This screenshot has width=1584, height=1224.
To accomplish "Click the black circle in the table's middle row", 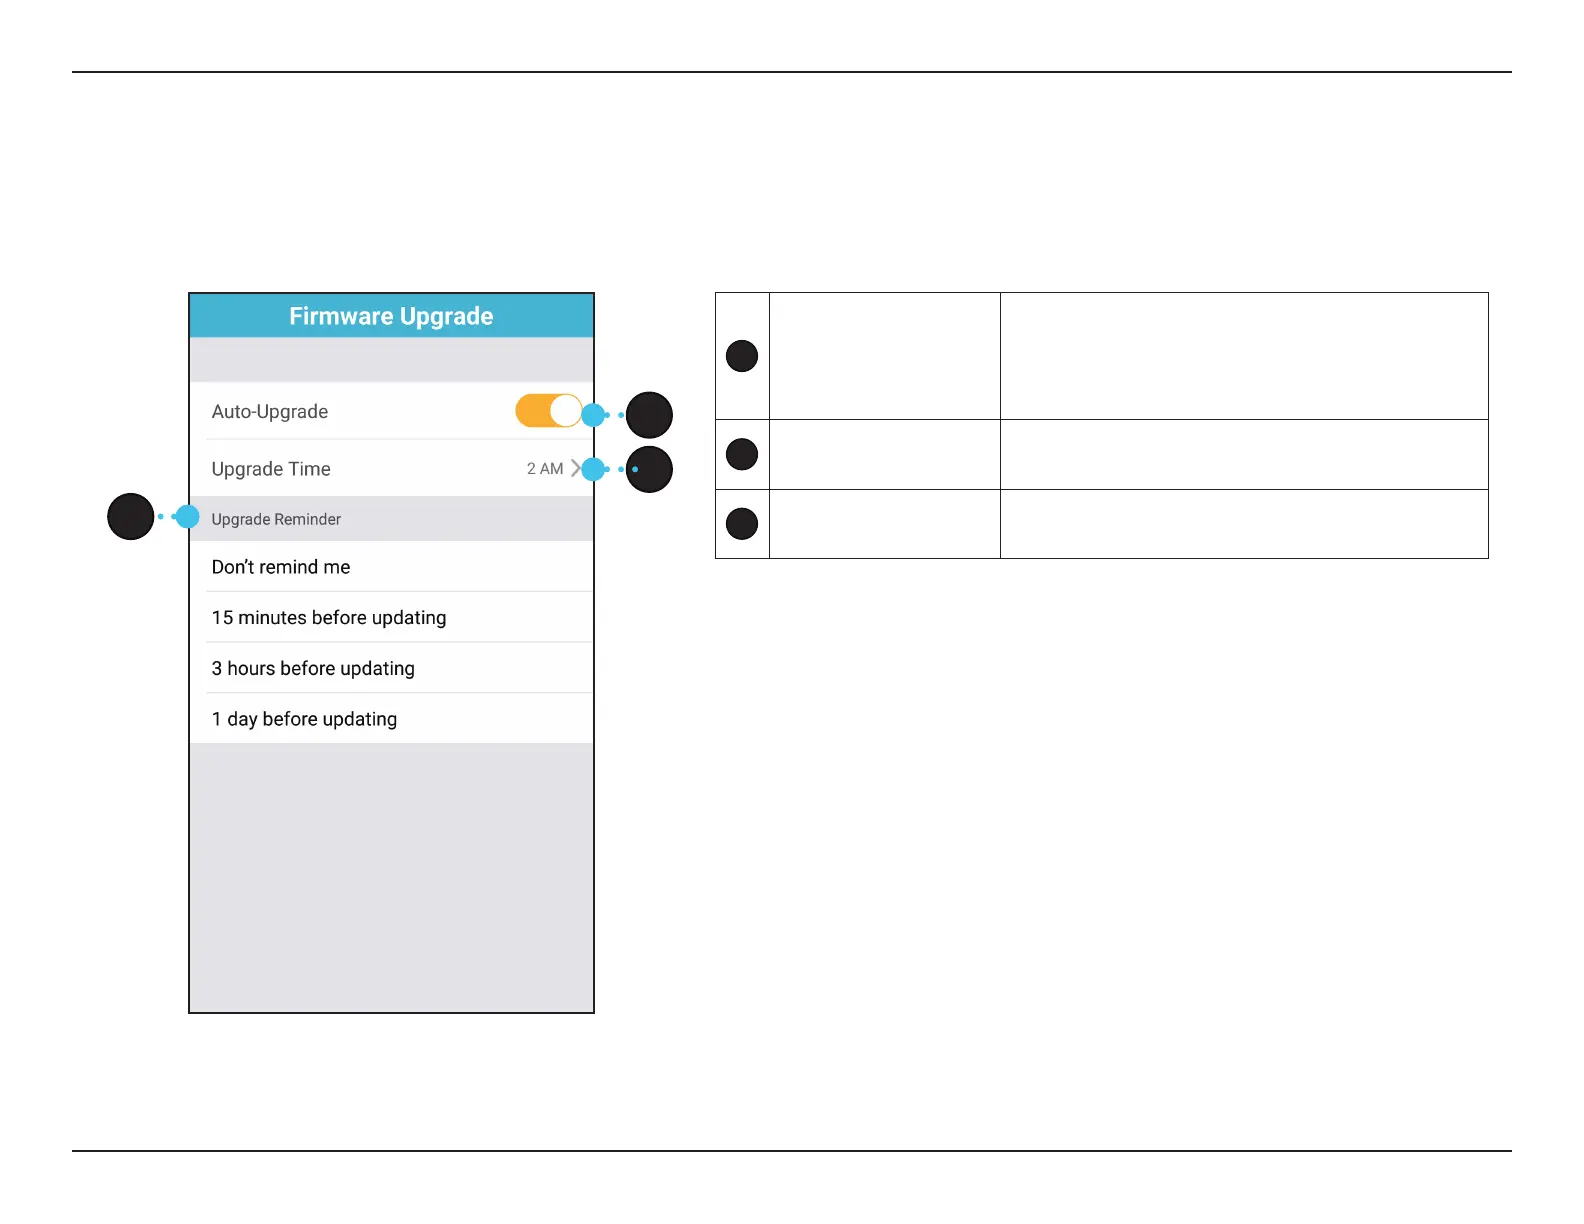I will coord(742,454).
